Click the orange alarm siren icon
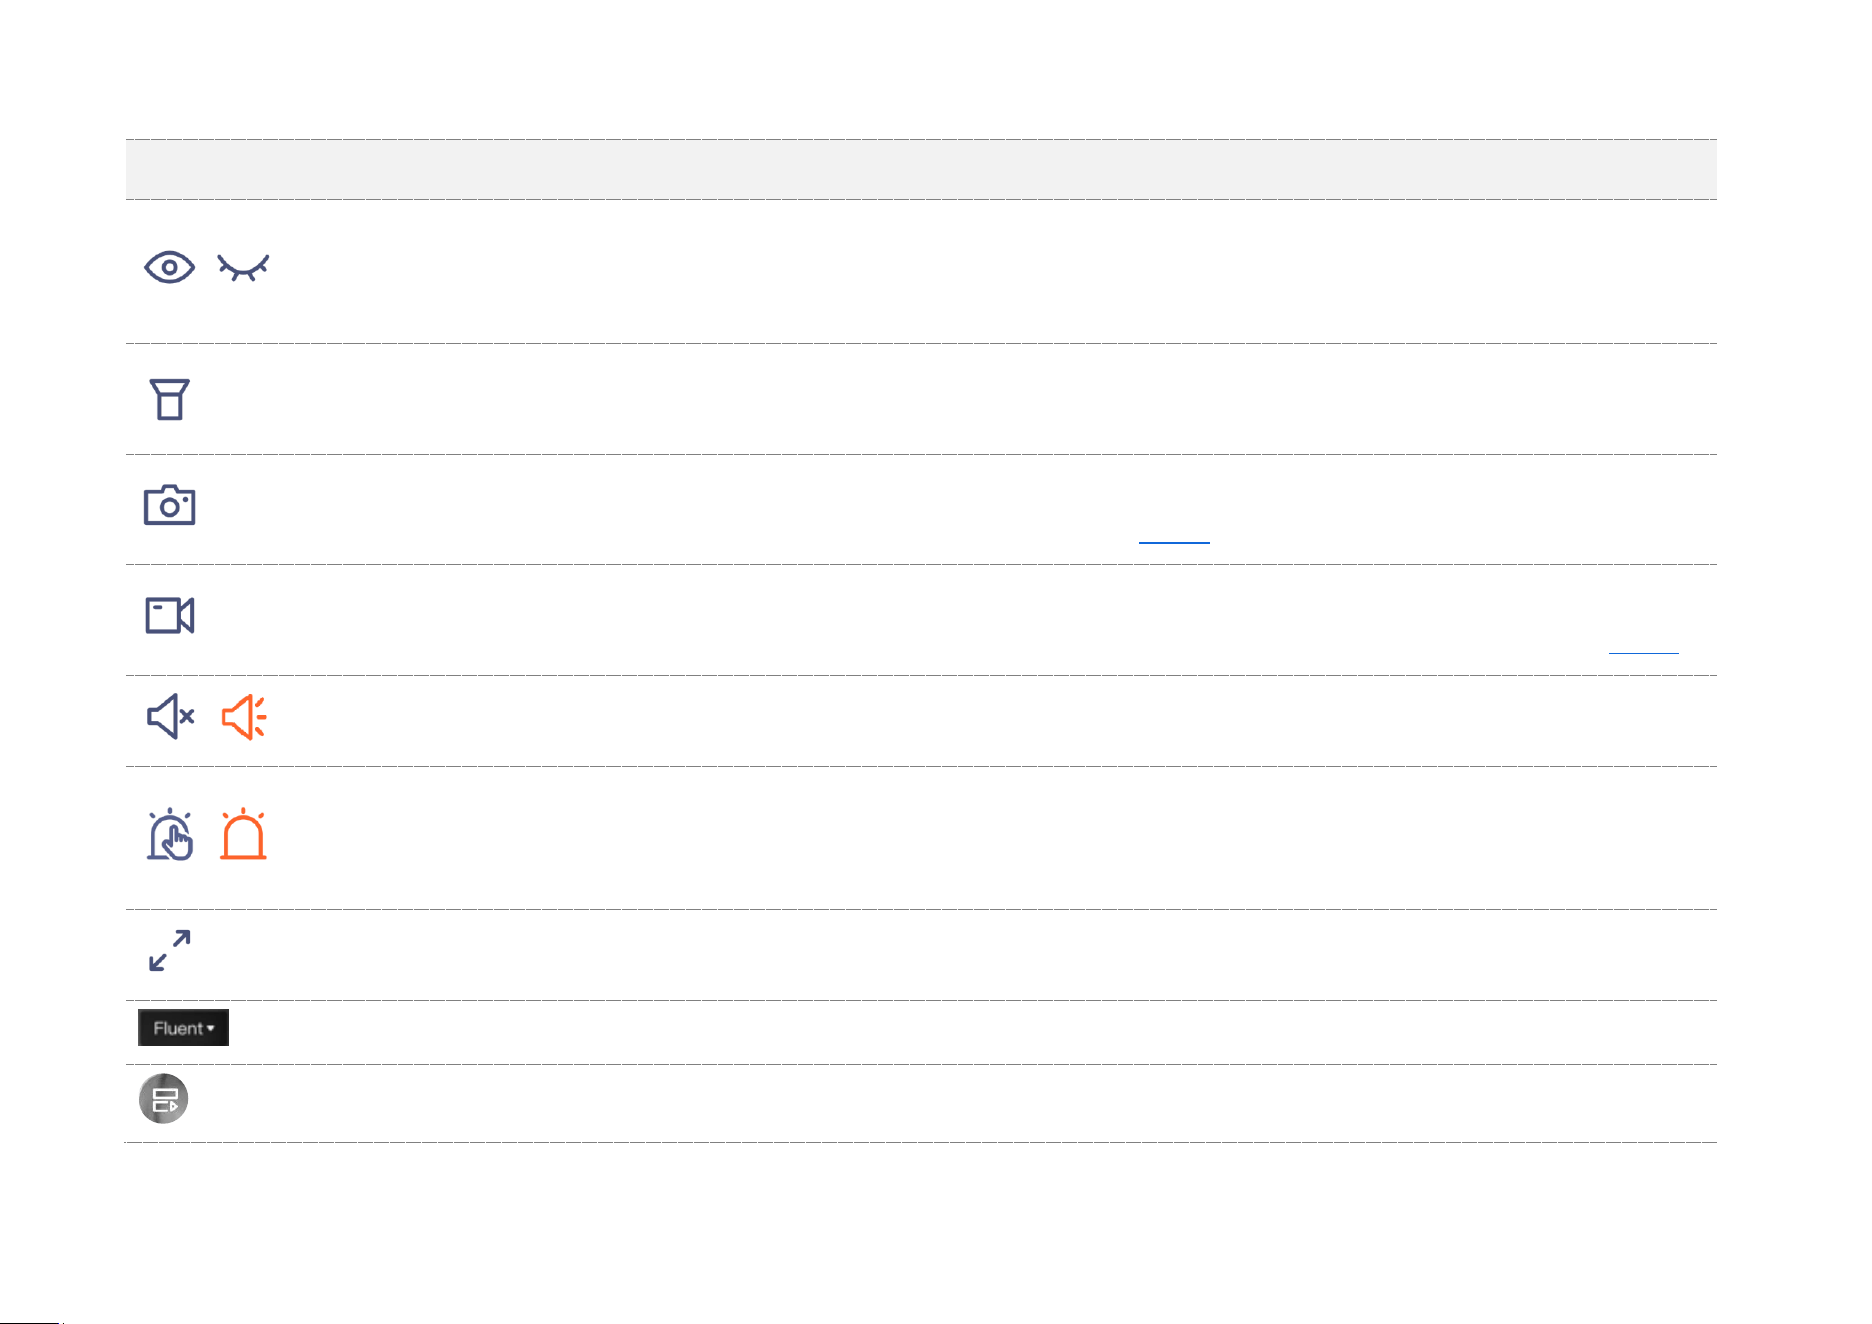The image size is (1872, 1324). click(x=243, y=834)
